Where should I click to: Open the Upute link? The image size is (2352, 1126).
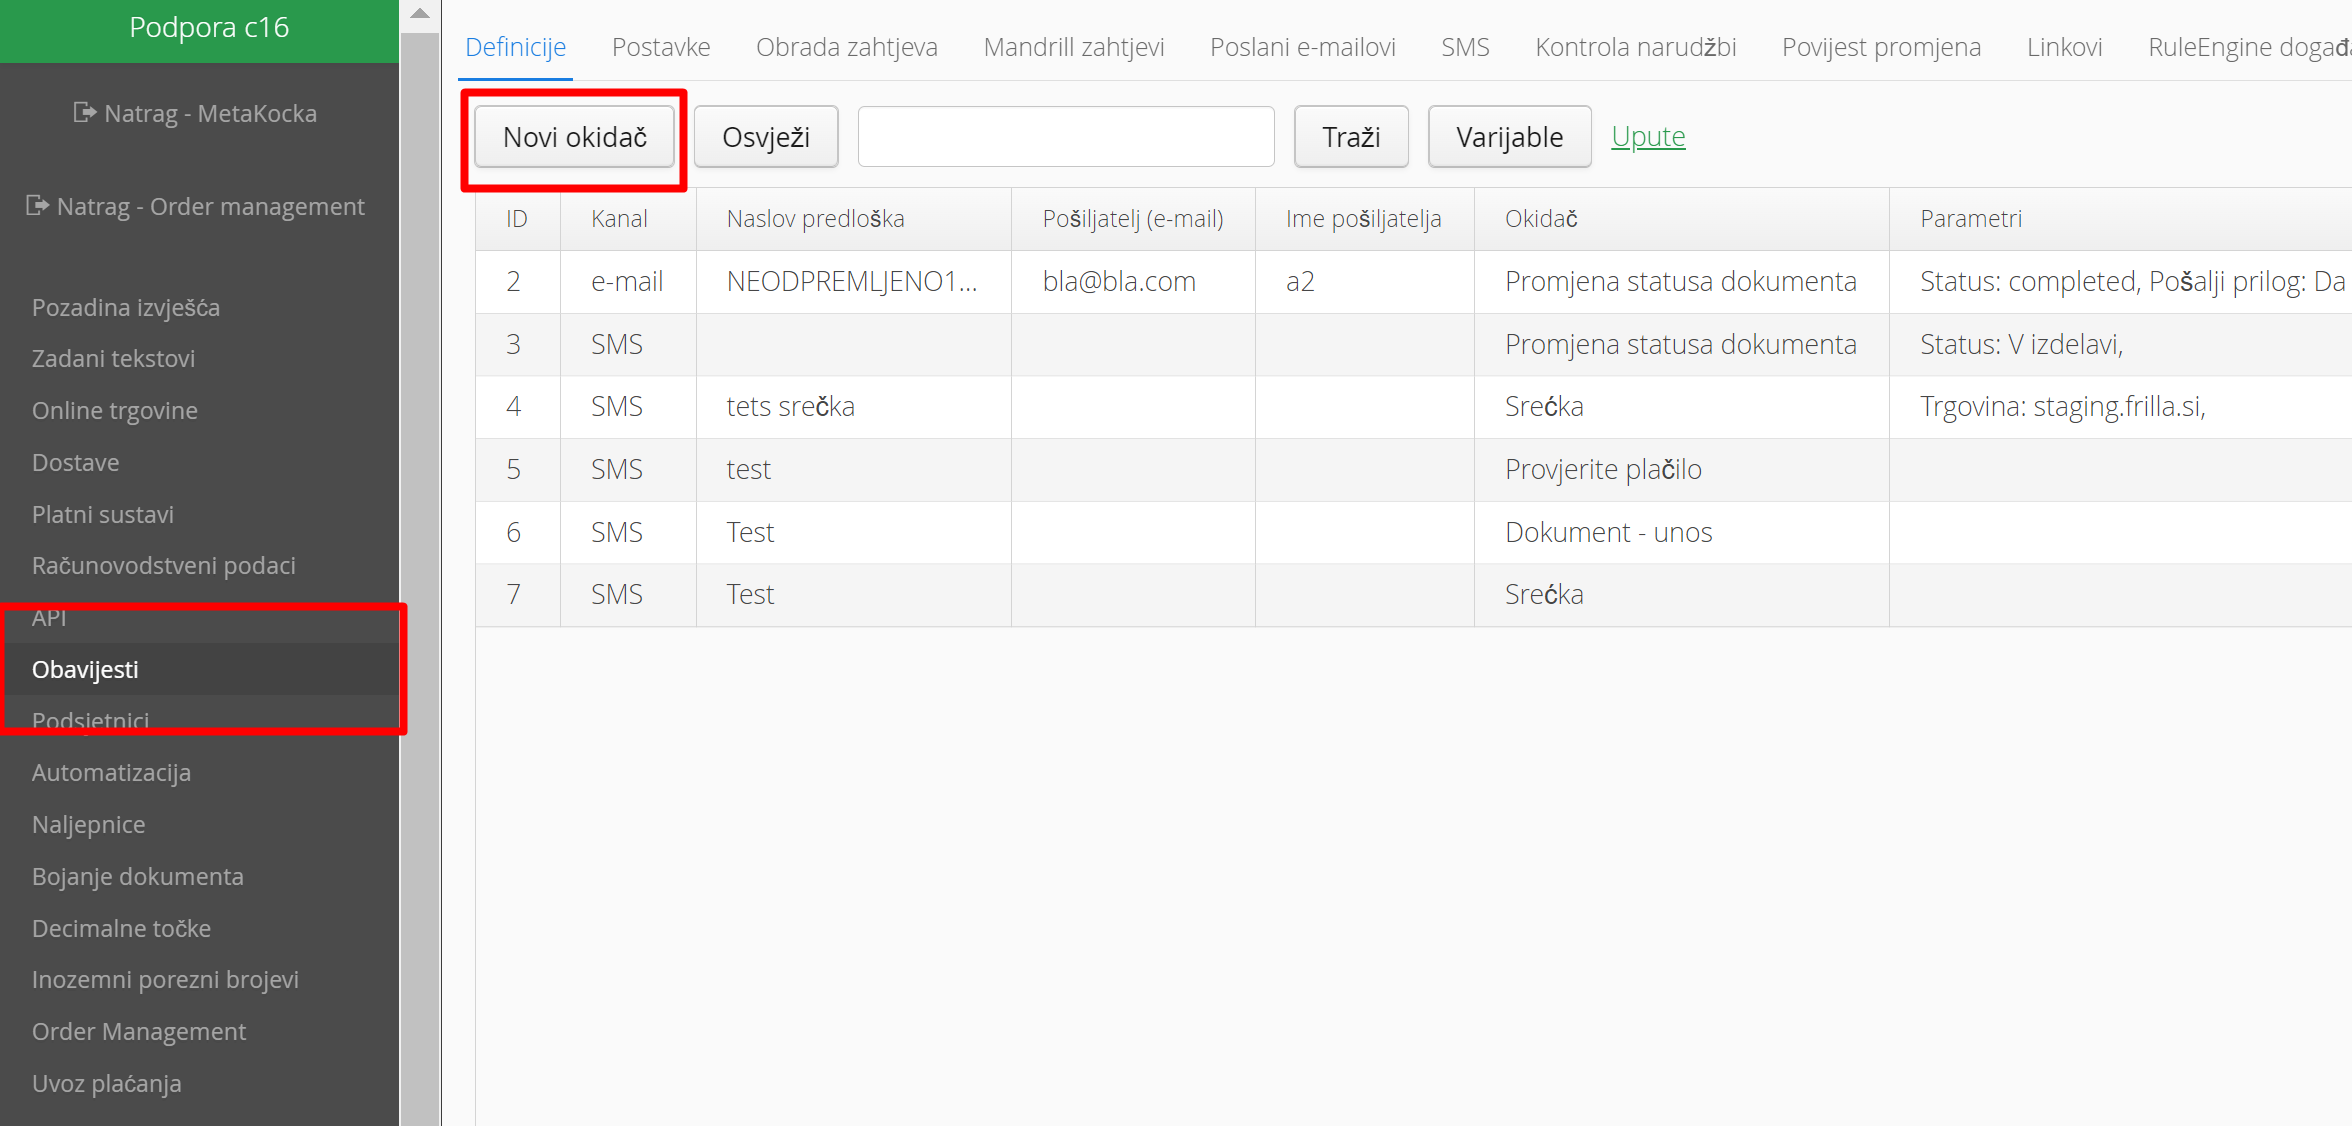click(x=1647, y=136)
